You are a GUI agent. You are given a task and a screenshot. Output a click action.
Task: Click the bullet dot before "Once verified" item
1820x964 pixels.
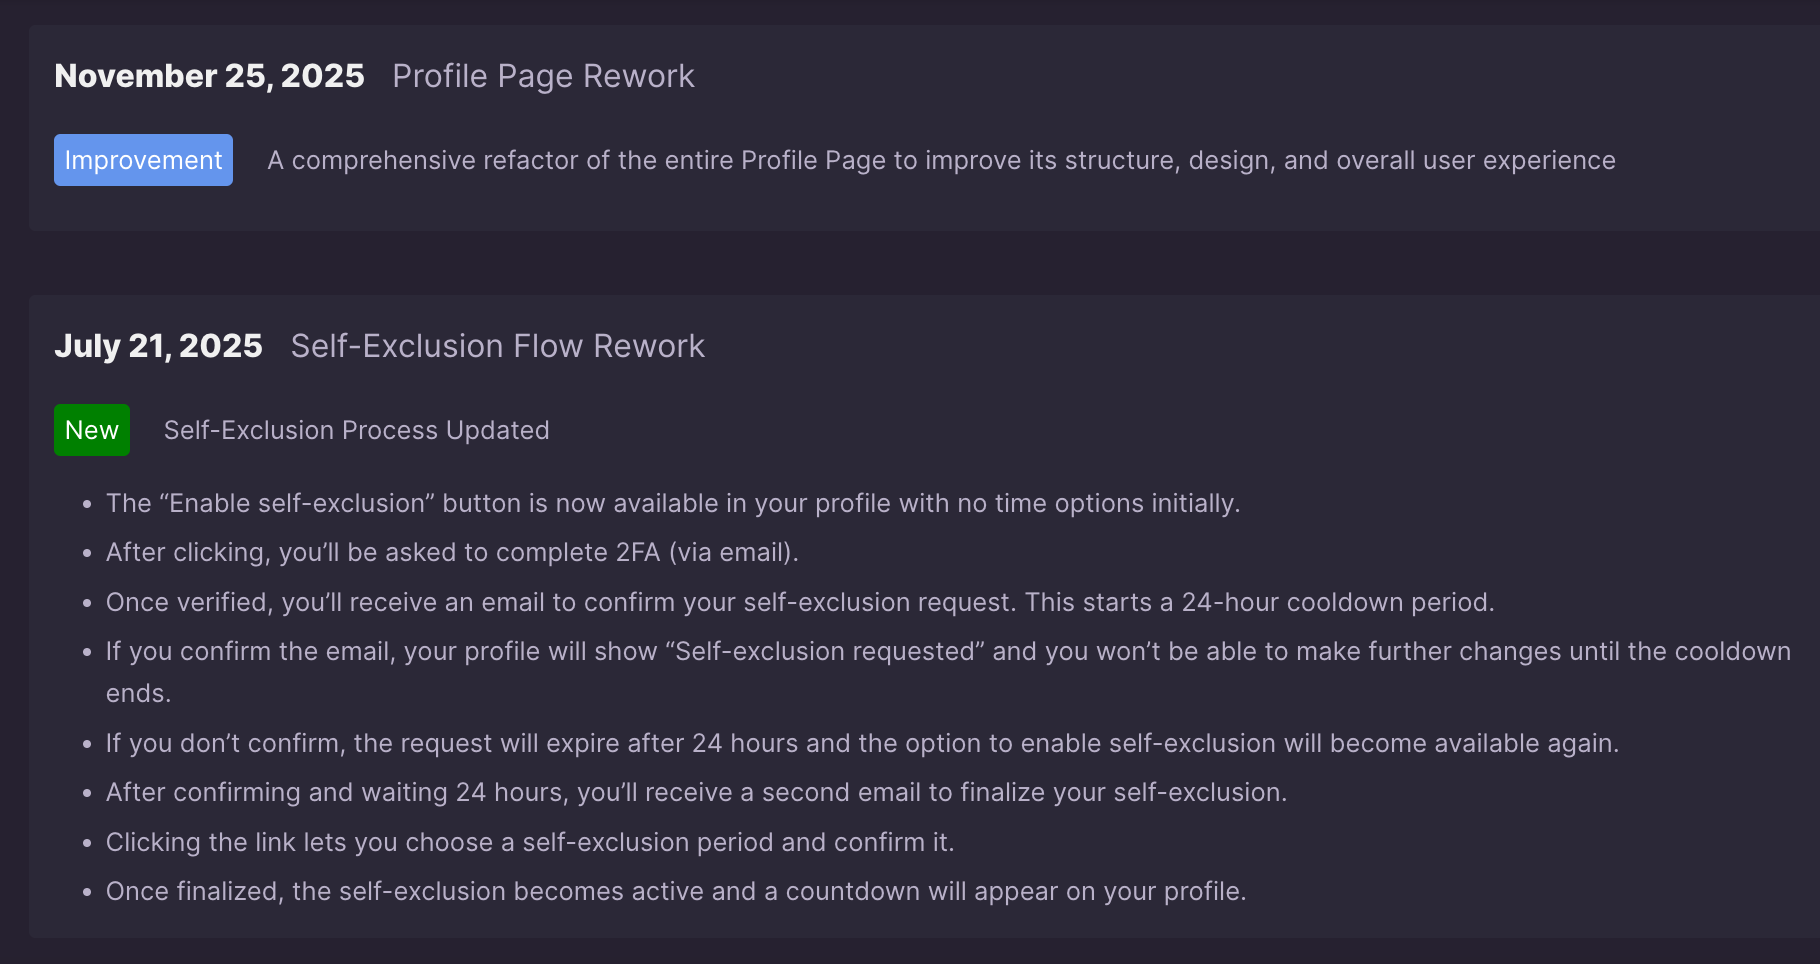click(88, 603)
